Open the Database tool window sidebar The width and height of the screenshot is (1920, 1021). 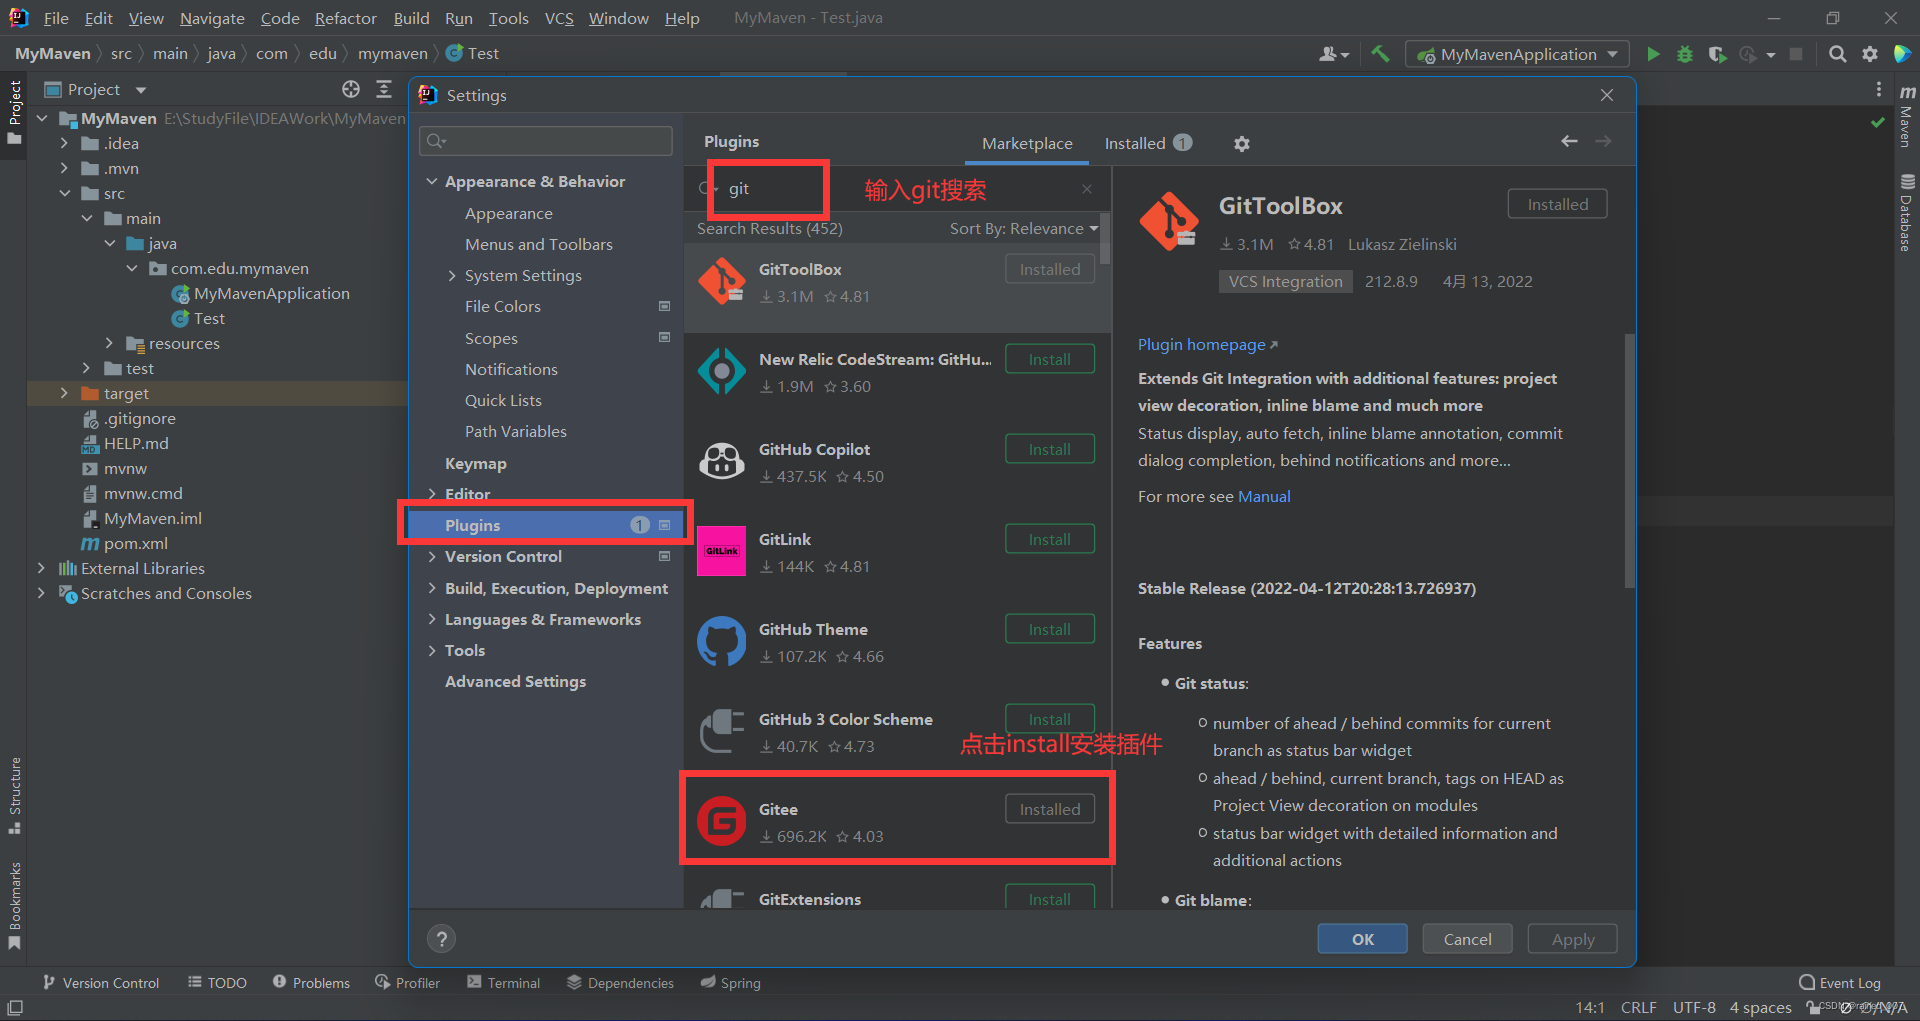(1906, 212)
